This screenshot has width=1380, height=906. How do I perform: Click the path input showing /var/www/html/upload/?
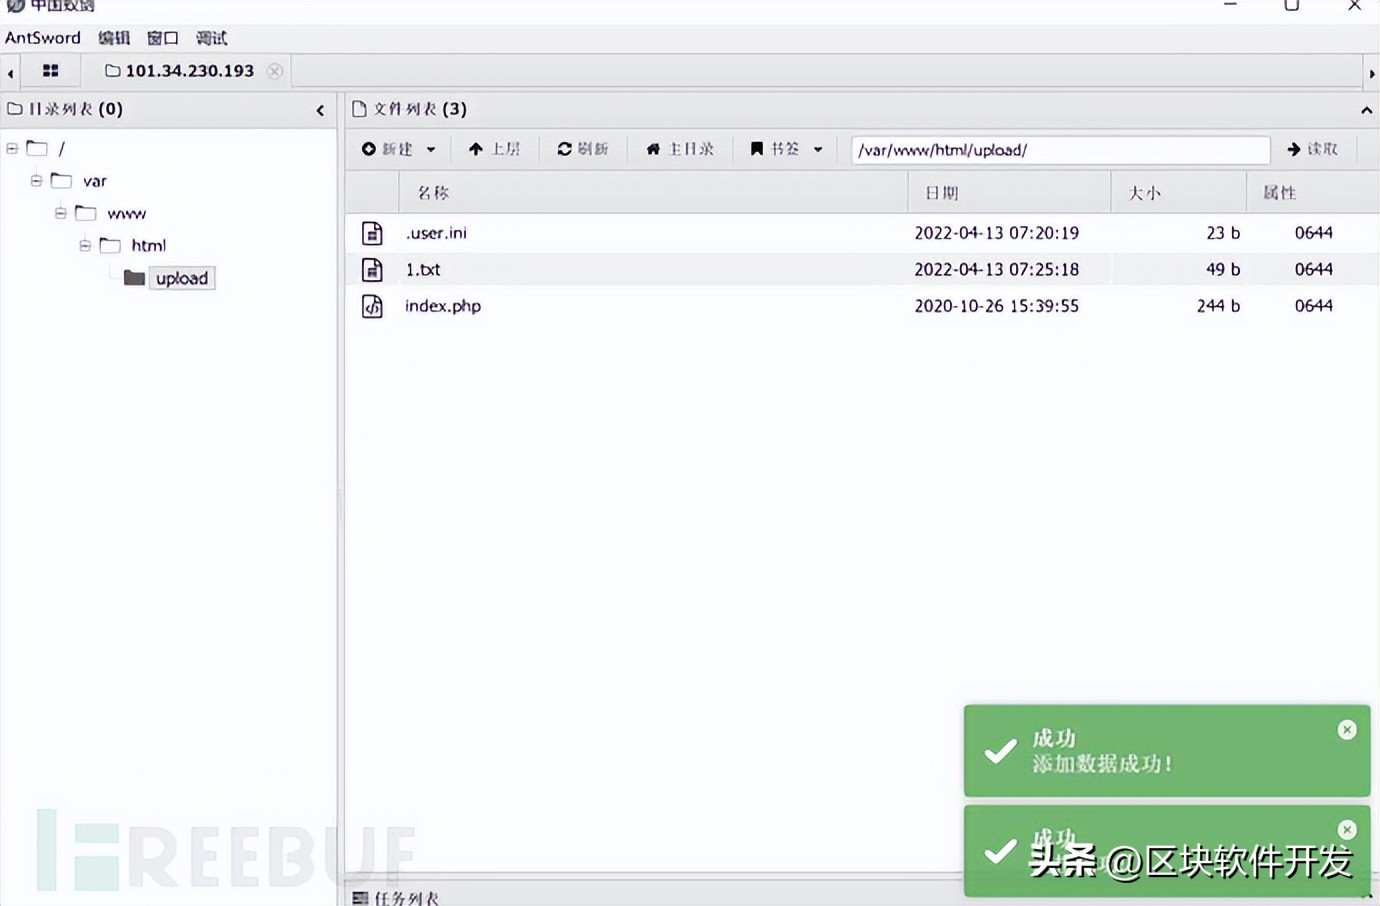(1060, 149)
